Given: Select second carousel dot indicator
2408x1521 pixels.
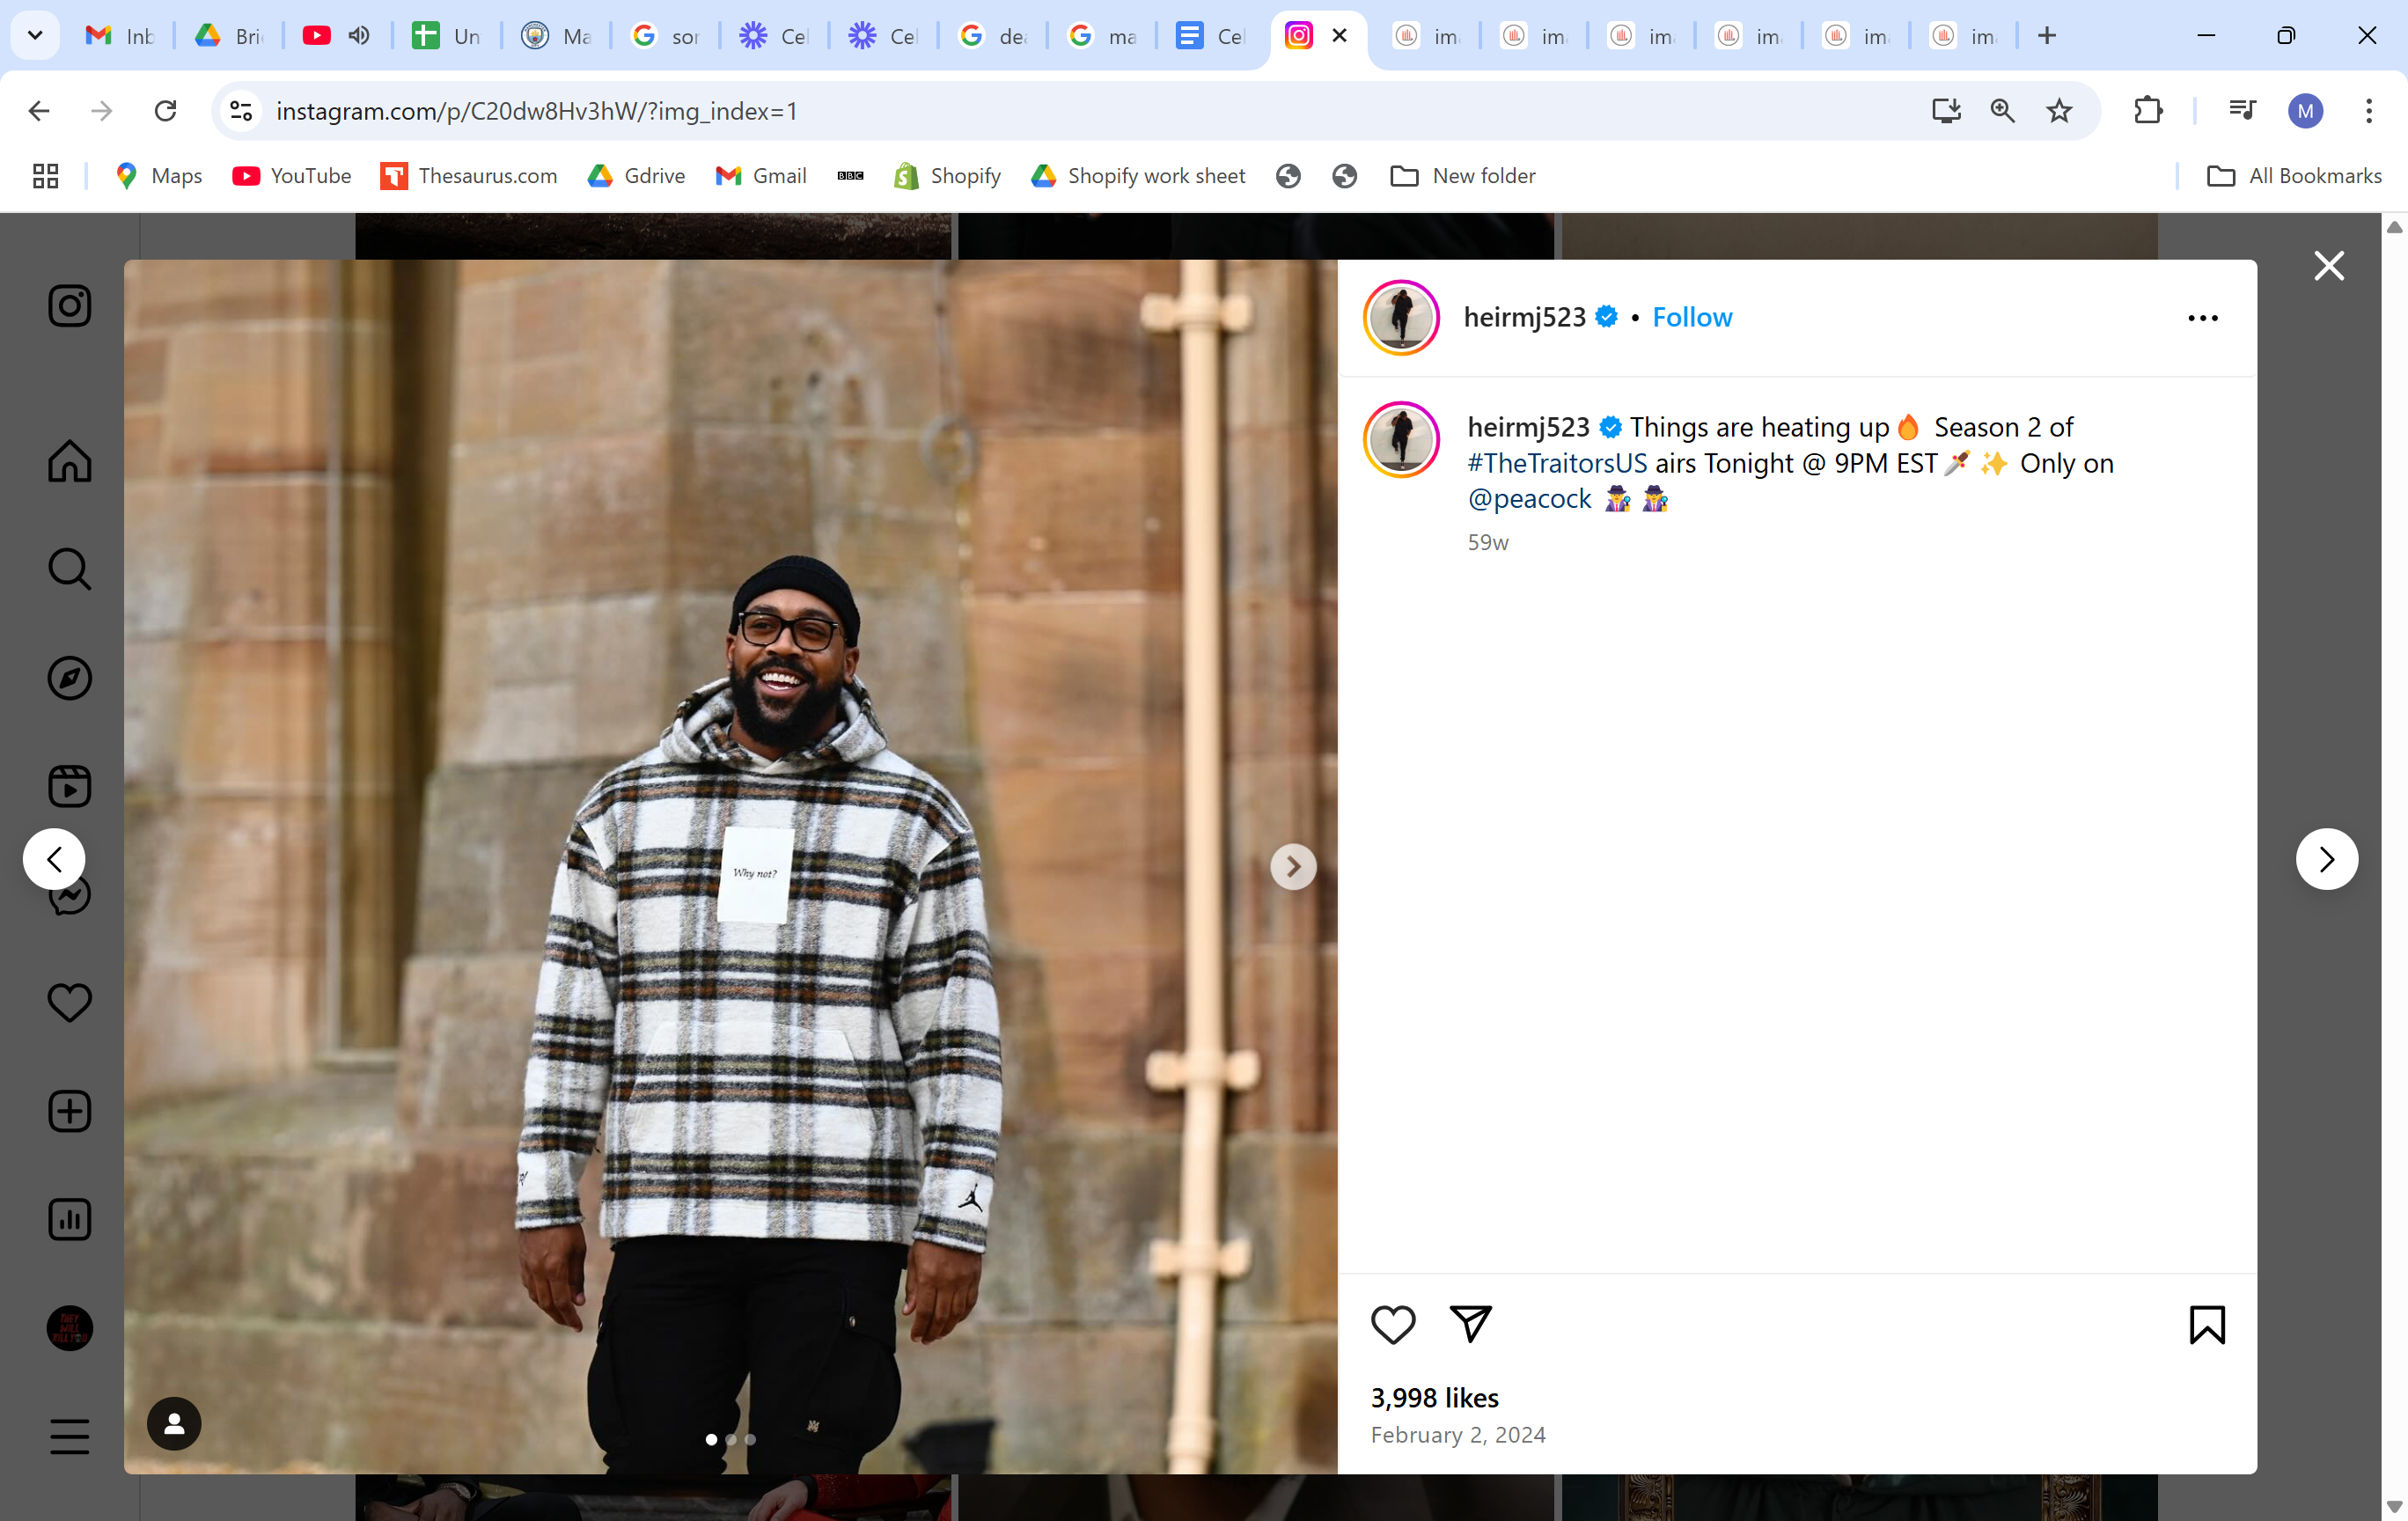Looking at the screenshot, I should click(x=731, y=1439).
